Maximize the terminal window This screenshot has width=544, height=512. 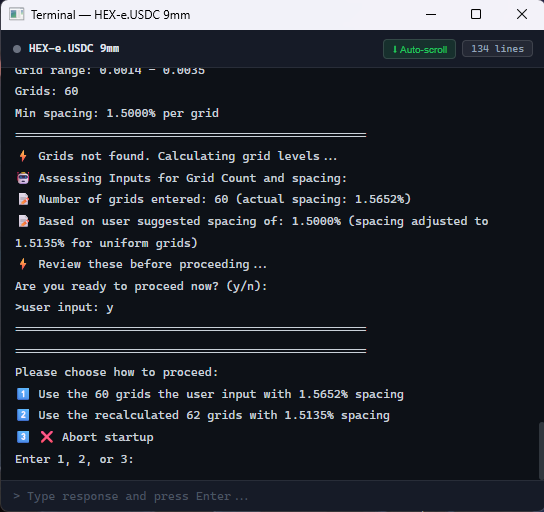point(476,15)
